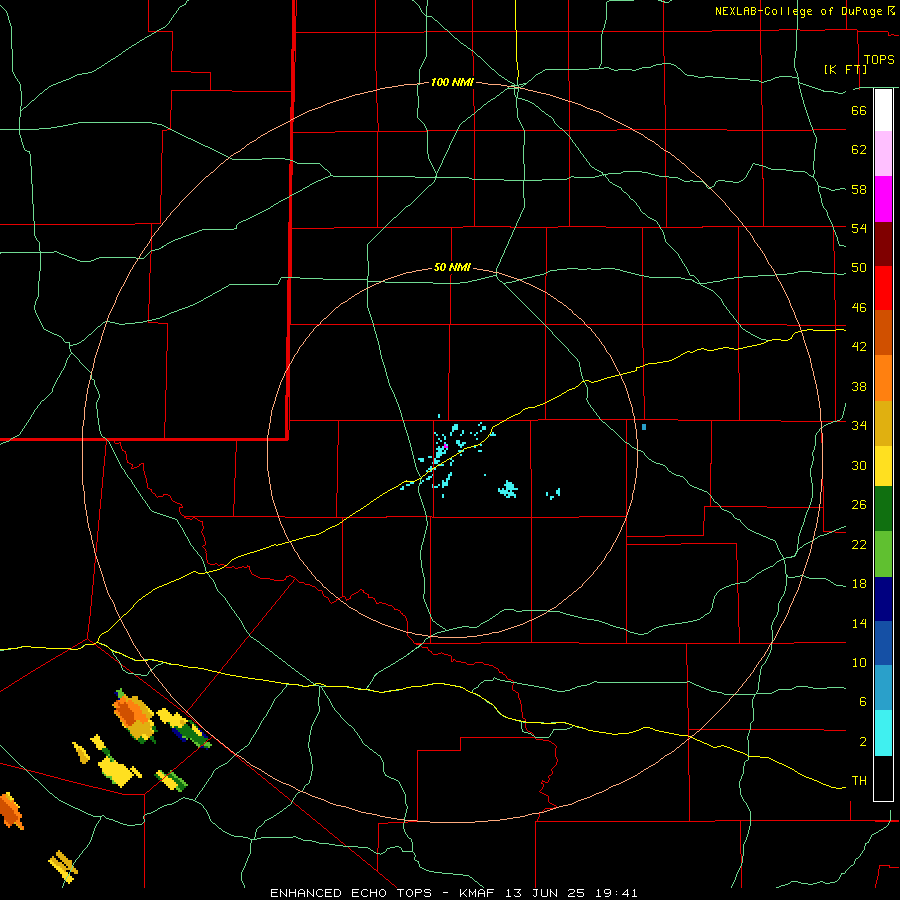Image resolution: width=900 pixels, height=900 pixels.
Task: Click the white swatch in the tops legend
Action: [x=883, y=110]
